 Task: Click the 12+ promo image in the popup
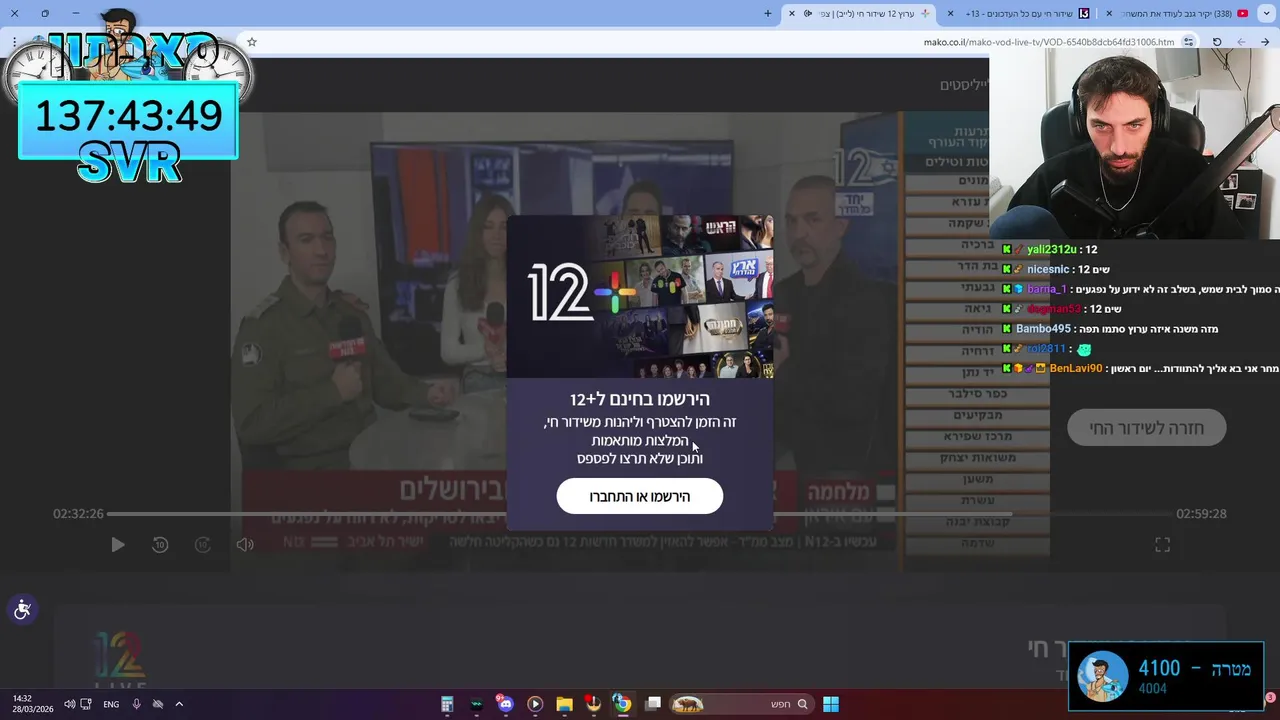(640, 296)
